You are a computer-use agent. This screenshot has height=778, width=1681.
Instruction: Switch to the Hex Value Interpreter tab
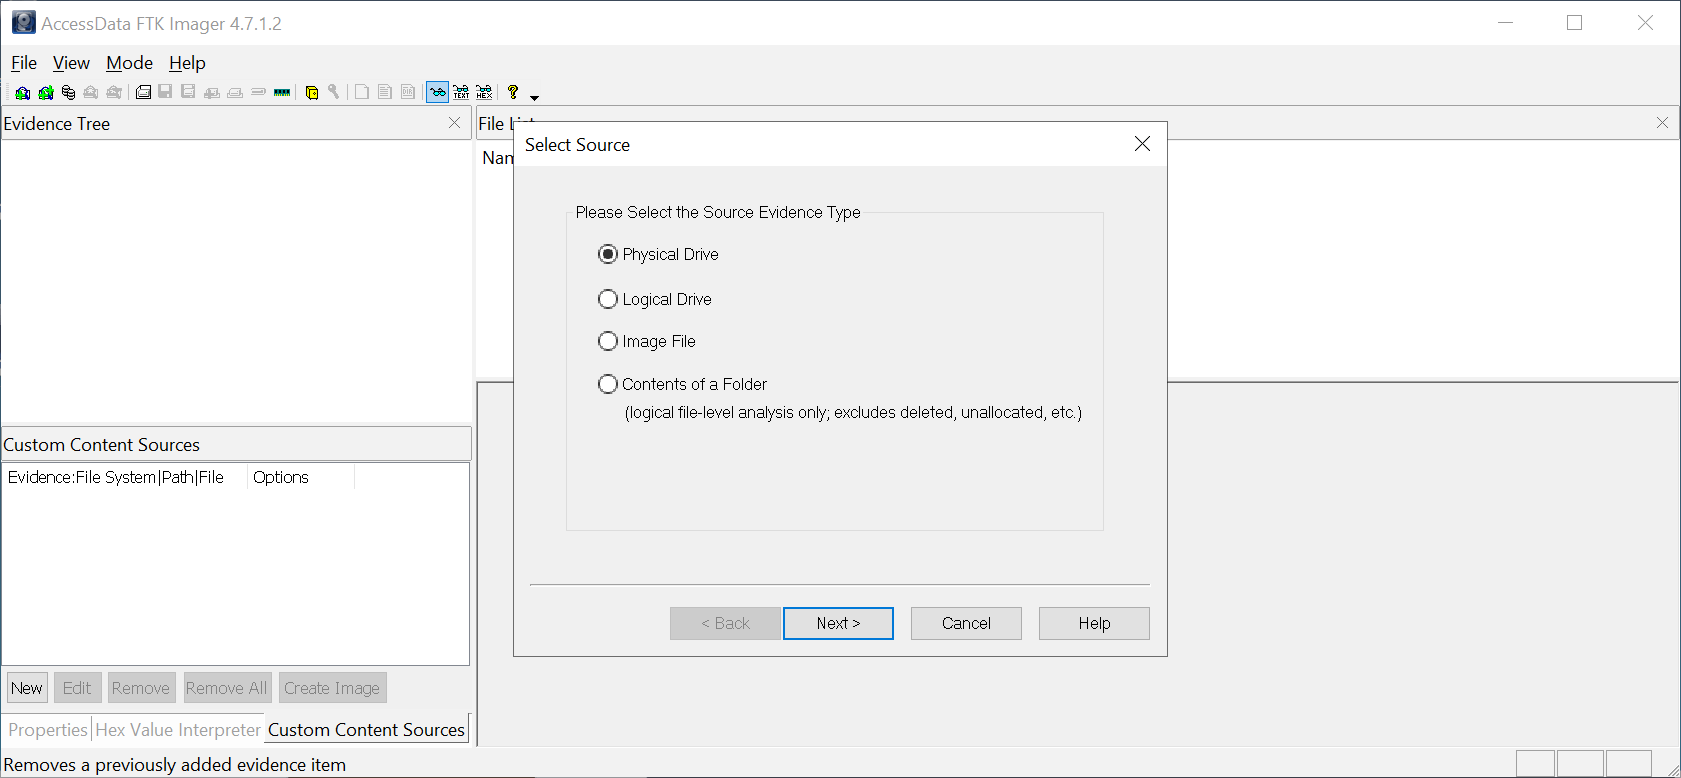click(178, 730)
